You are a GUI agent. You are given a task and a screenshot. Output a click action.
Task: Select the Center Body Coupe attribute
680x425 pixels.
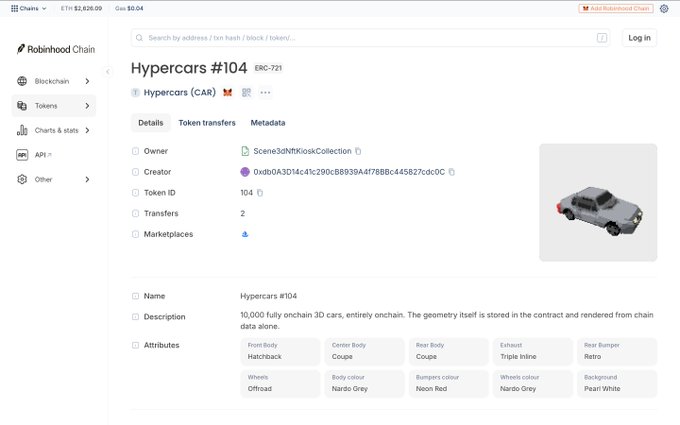pos(364,351)
